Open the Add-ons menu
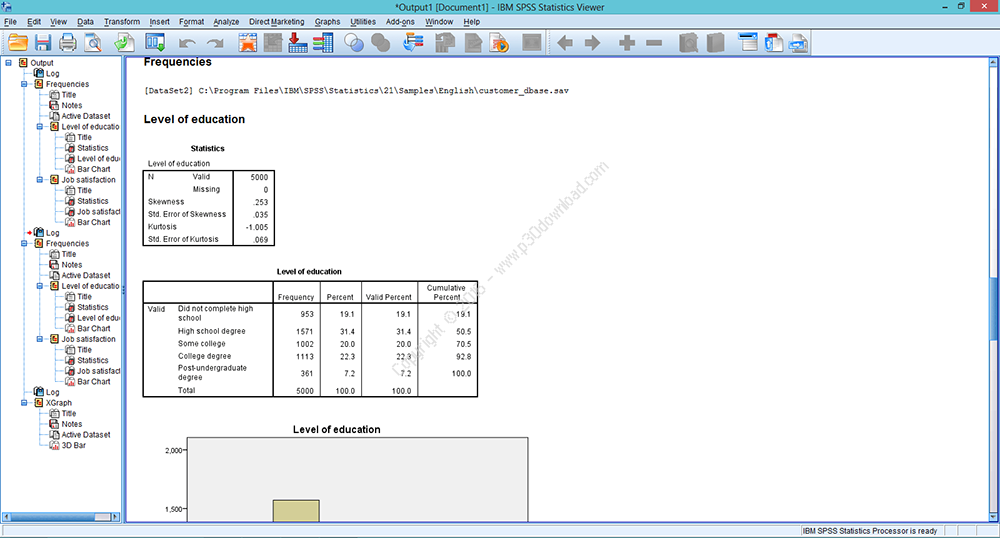The image size is (1000, 538). pos(400,22)
